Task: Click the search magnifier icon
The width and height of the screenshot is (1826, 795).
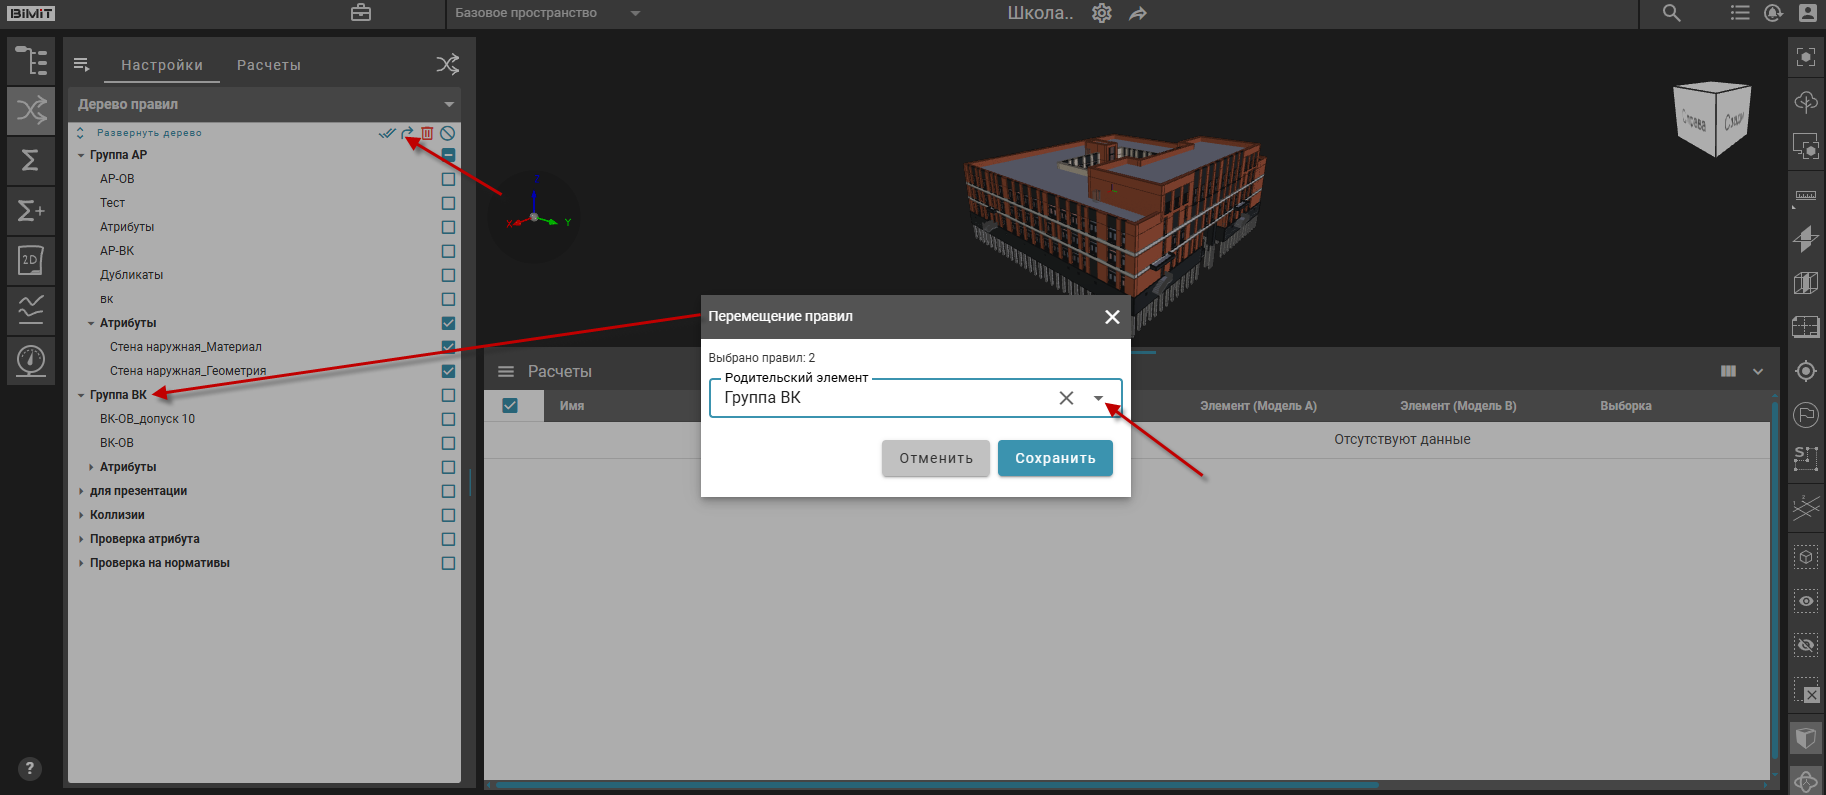Action: [1671, 13]
